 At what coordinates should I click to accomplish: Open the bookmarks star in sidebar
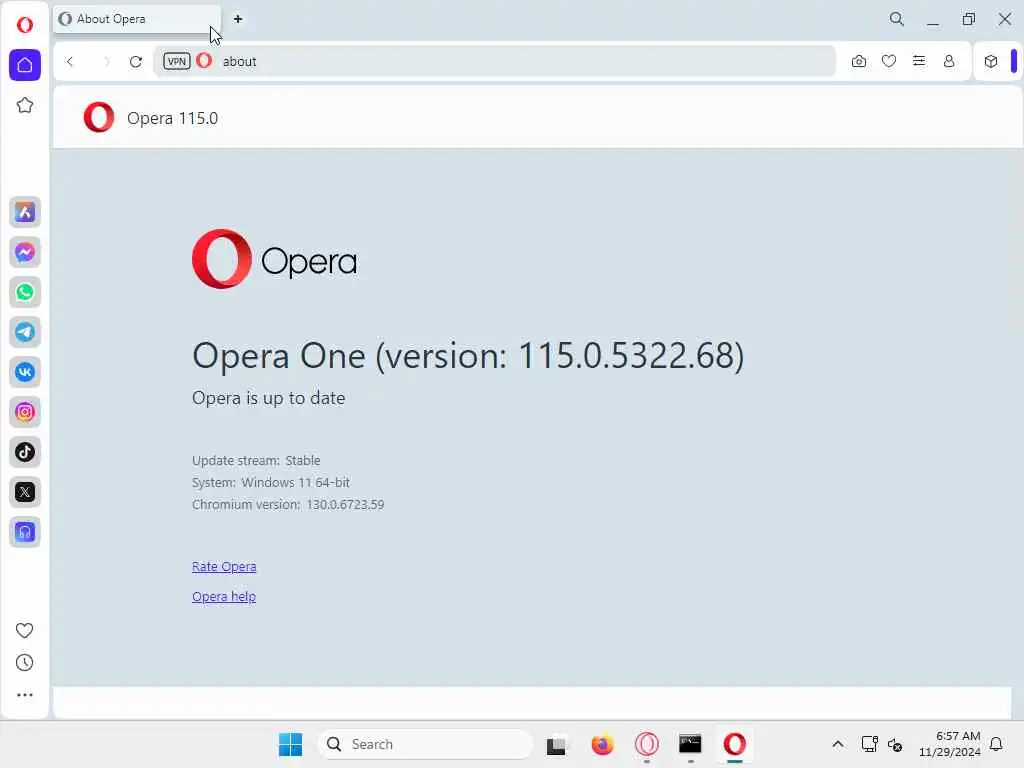(x=25, y=105)
